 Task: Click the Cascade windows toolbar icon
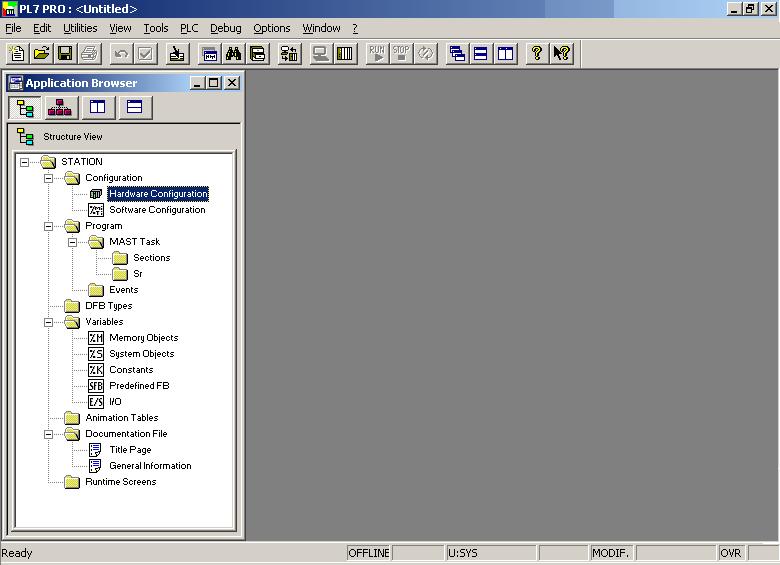pyautogui.click(x=457, y=53)
